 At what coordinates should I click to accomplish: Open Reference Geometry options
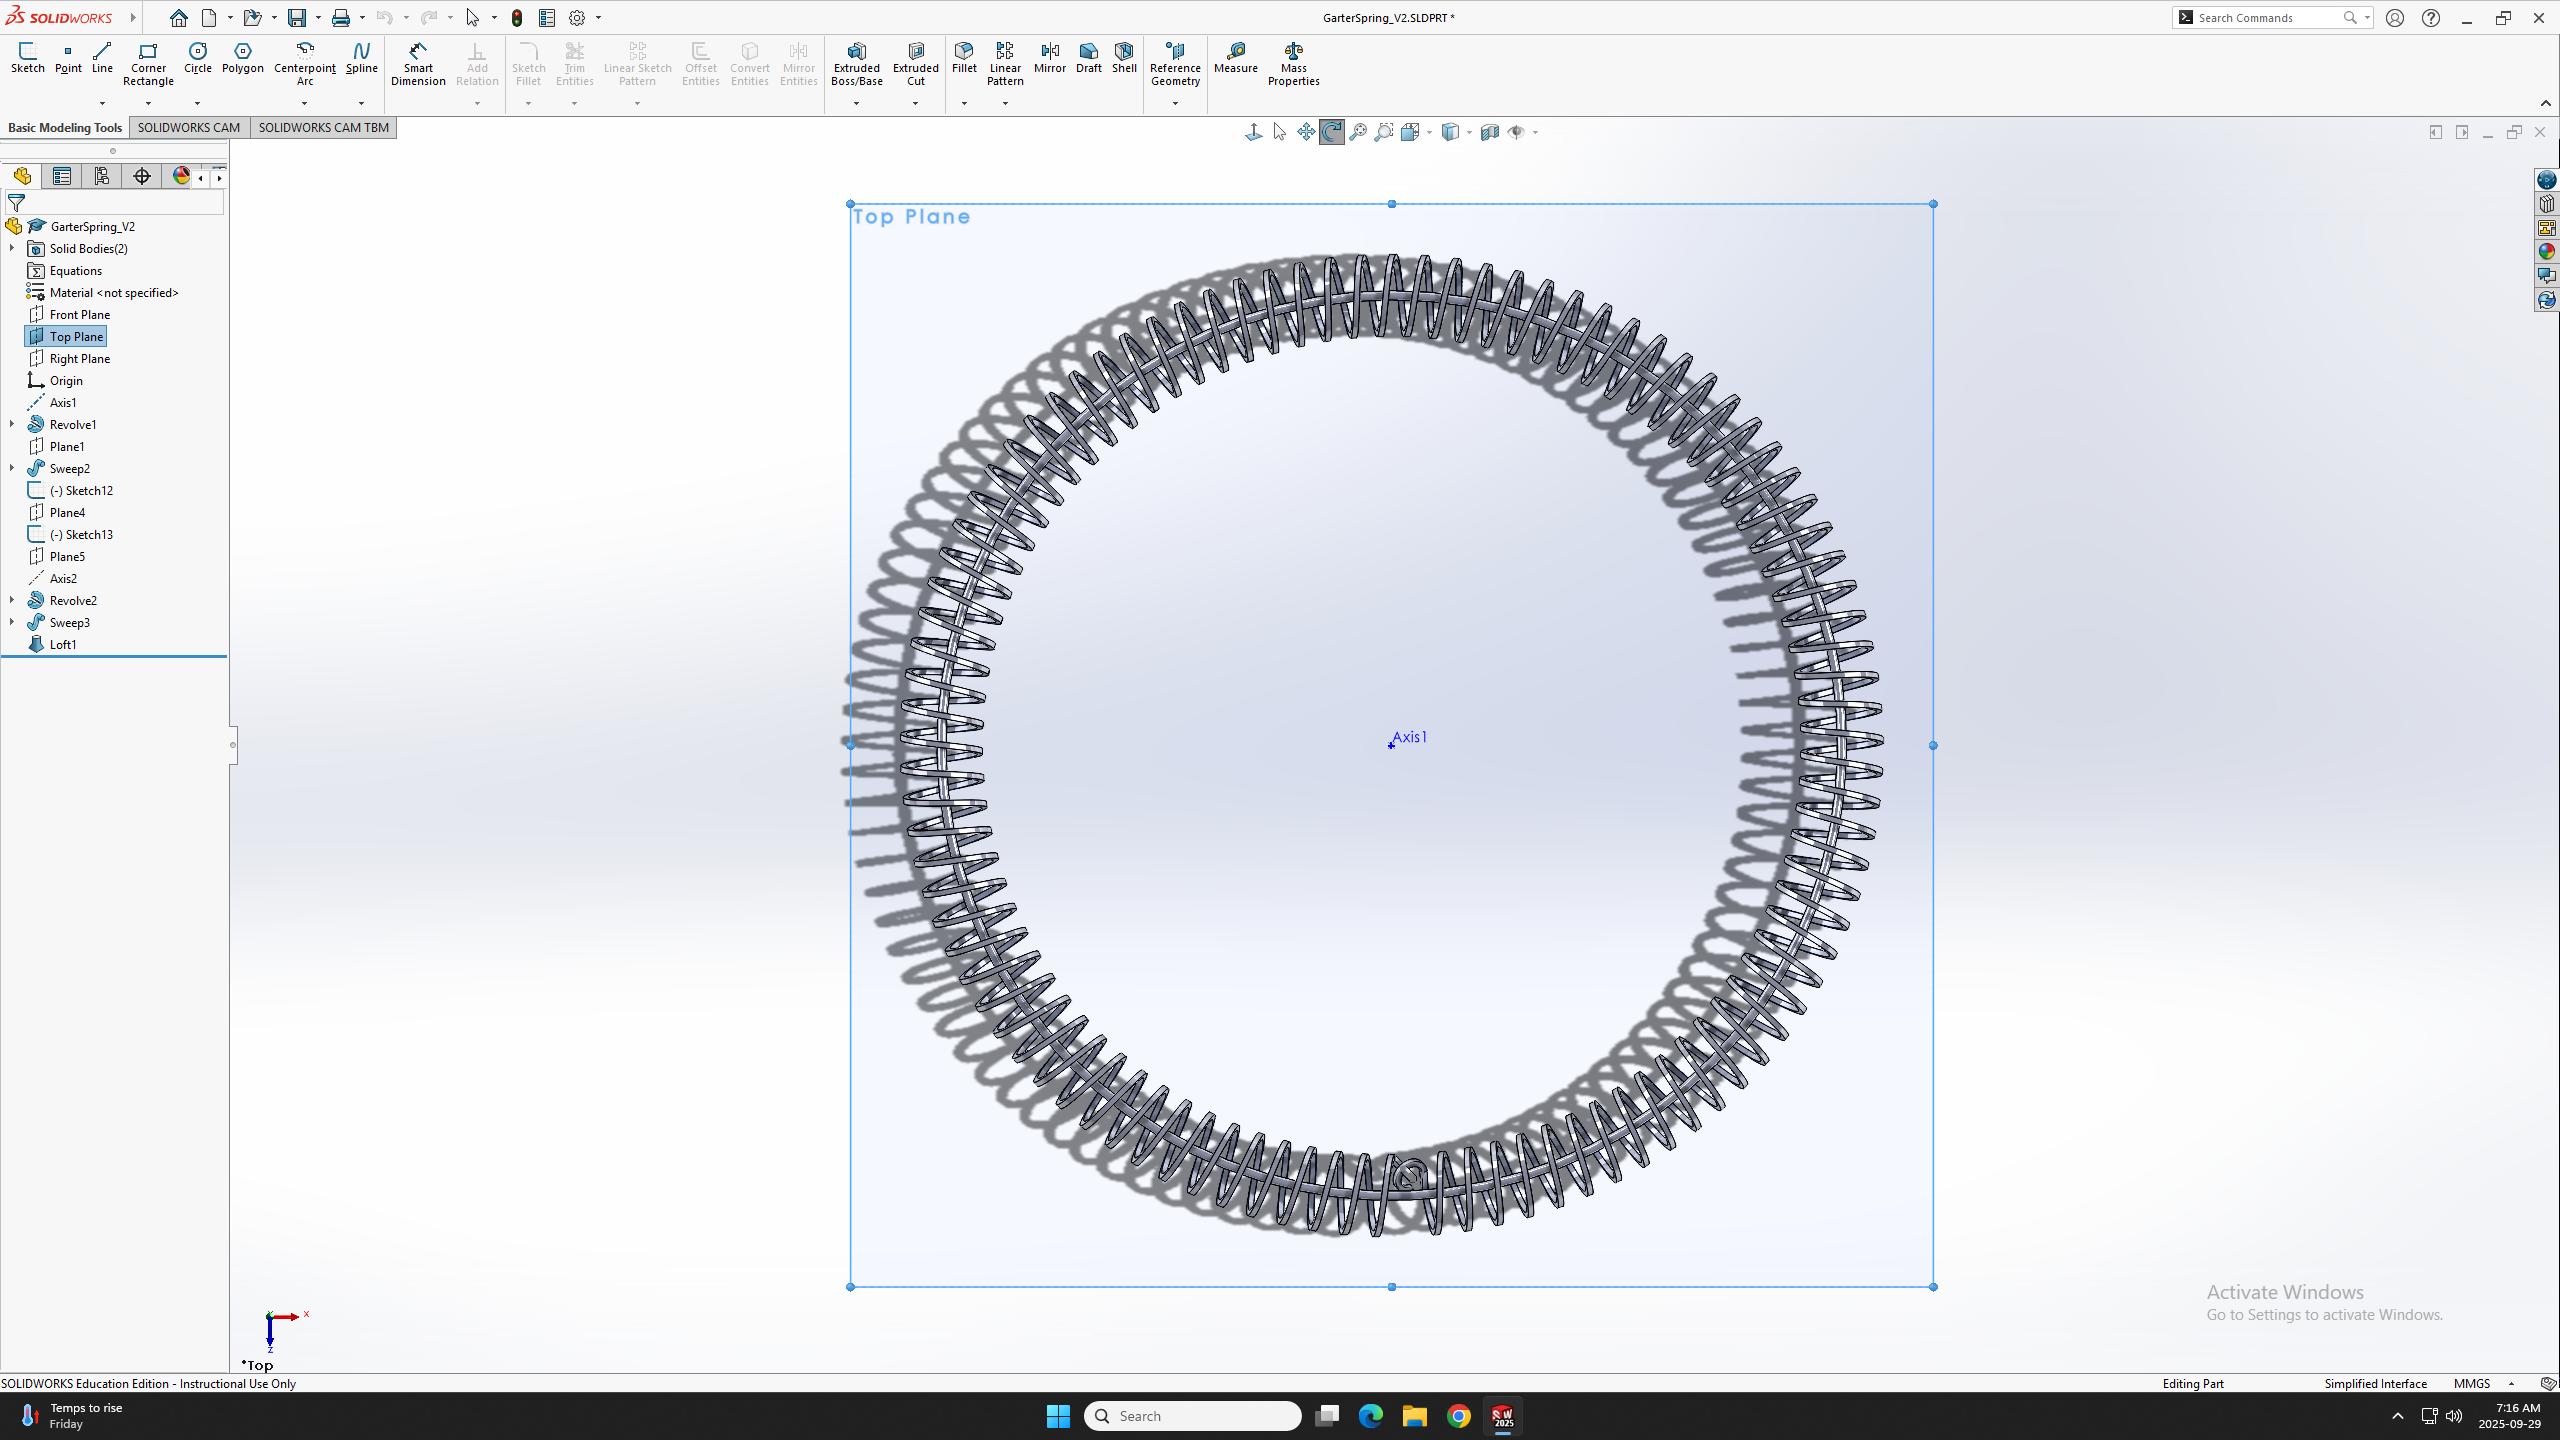pos(1175,65)
